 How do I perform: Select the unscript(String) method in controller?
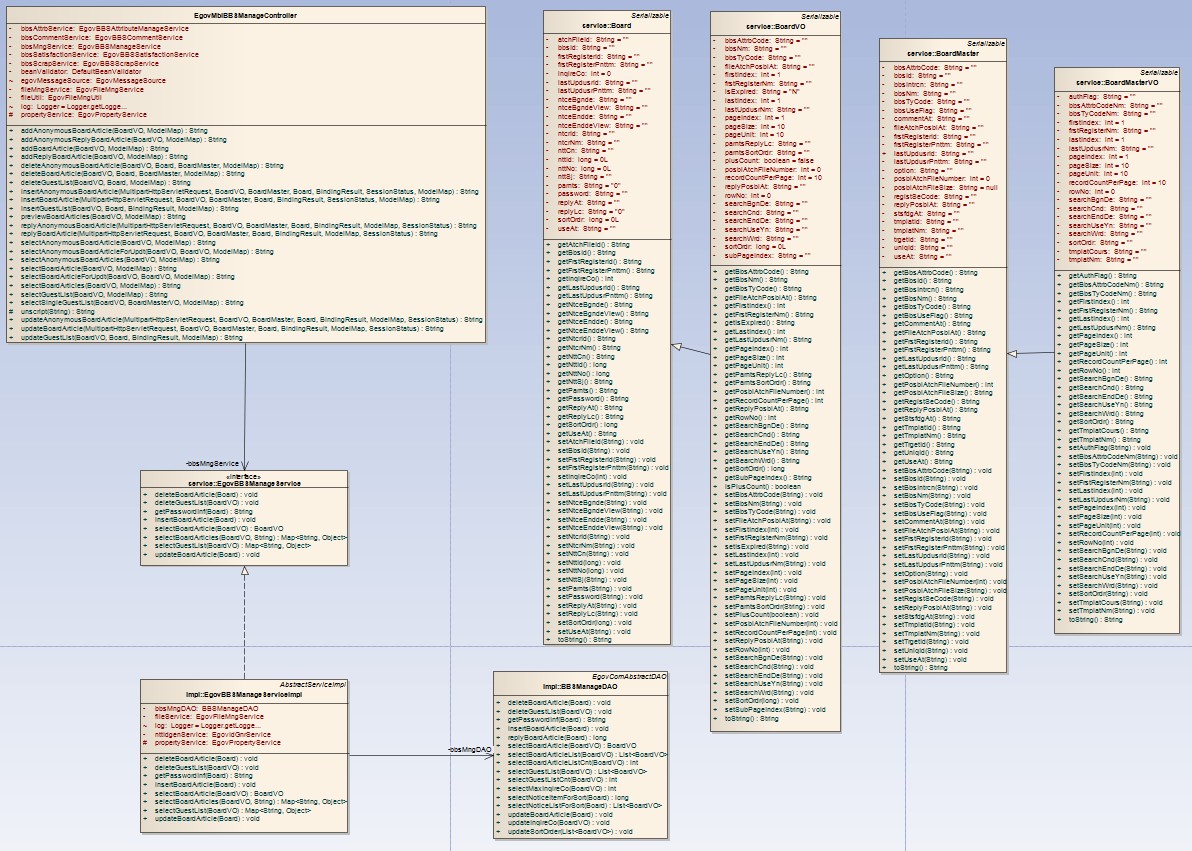58,311
